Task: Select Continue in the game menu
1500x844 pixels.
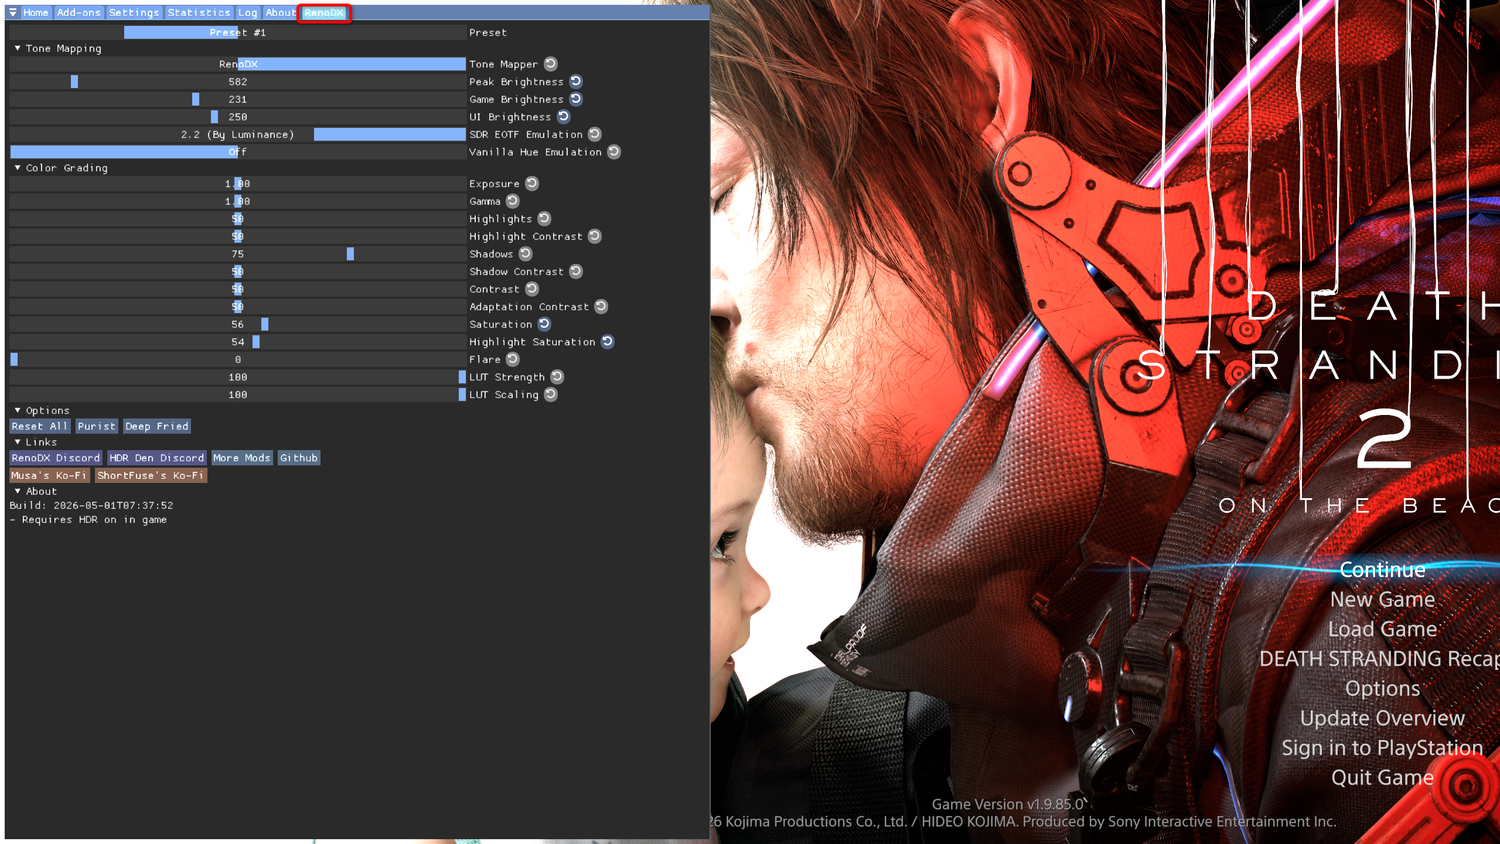Action: click(x=1383, y=570)
